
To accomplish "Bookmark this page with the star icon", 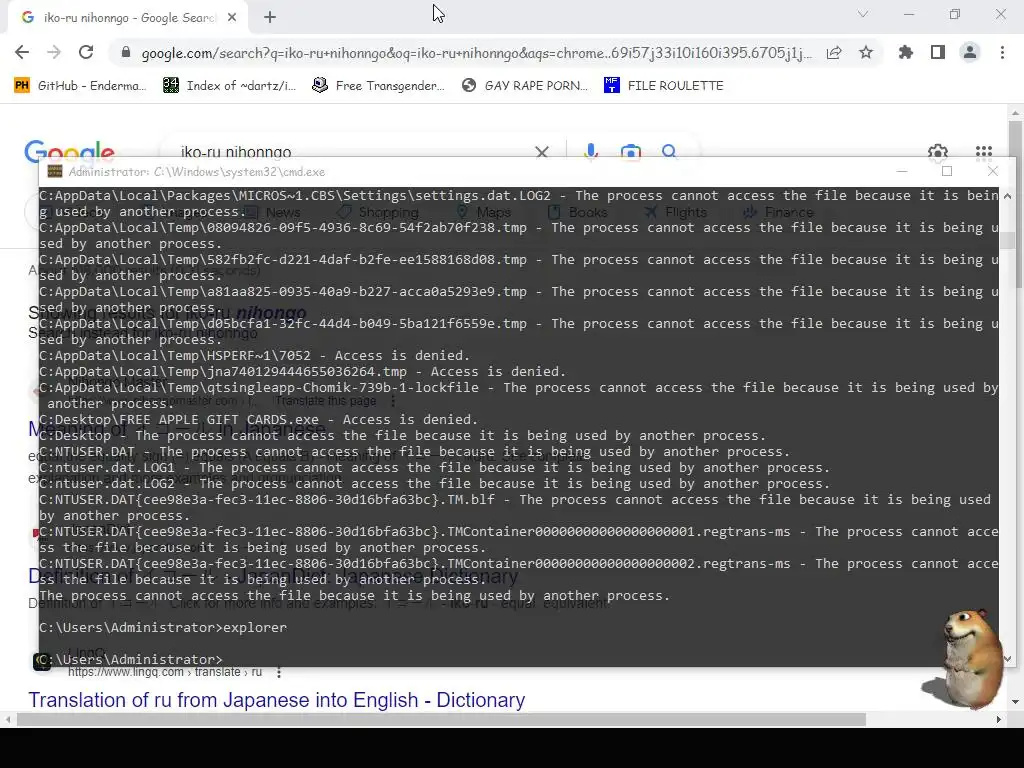I will (x=866, y=52).
